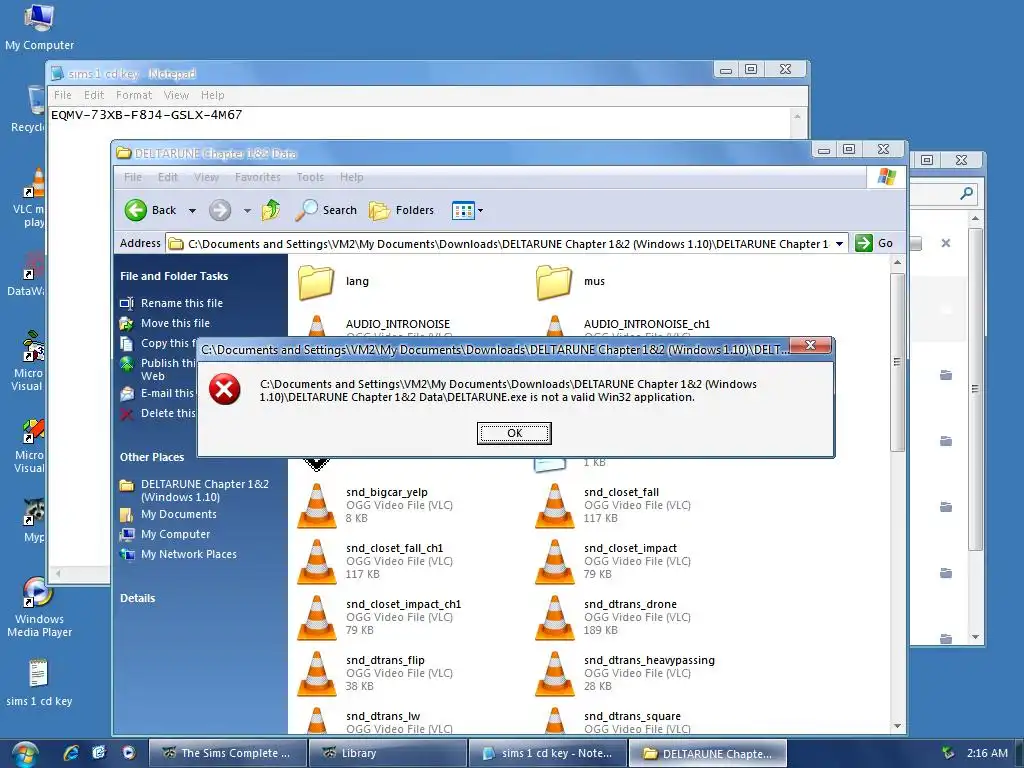The height and width of the screenshot is (768, 1024).
Task: Open the View menu in Explorer
Action: (x=206, y=177)
